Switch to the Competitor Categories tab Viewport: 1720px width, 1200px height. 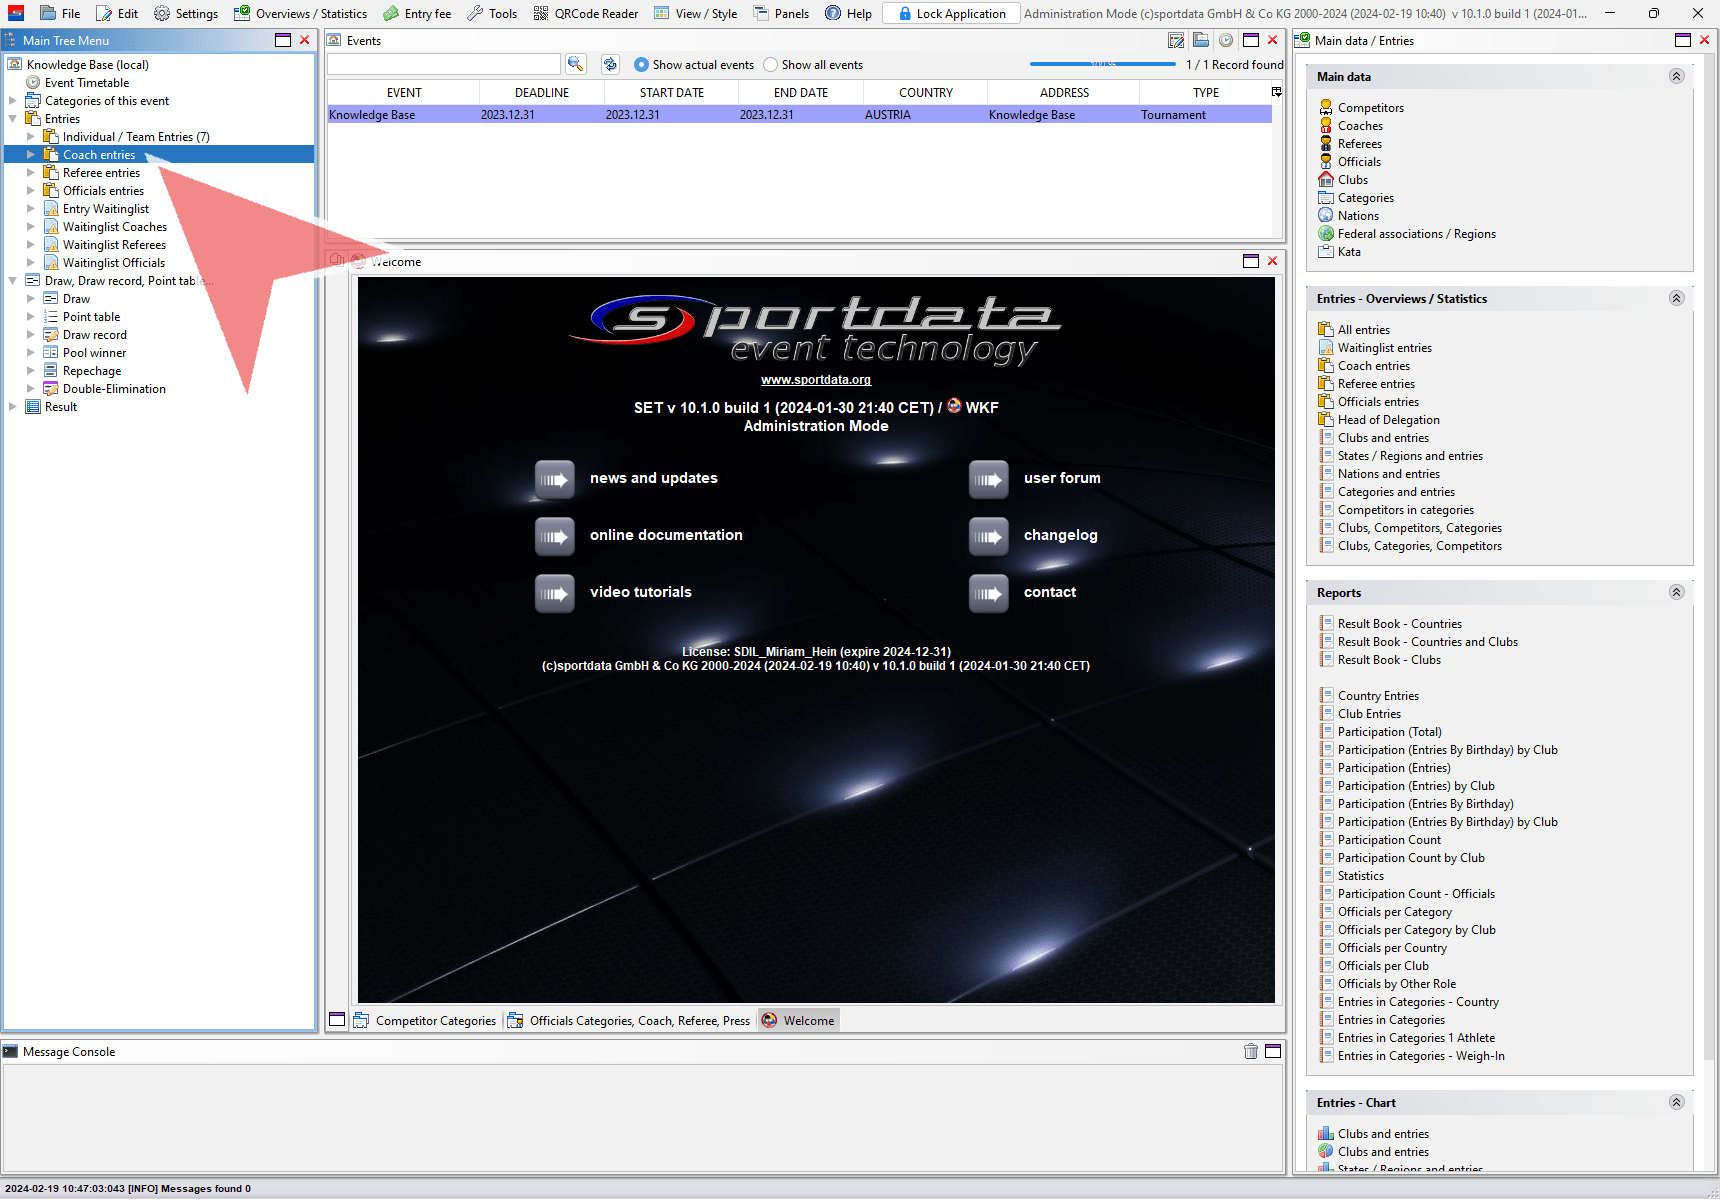tap(426, 1021)
